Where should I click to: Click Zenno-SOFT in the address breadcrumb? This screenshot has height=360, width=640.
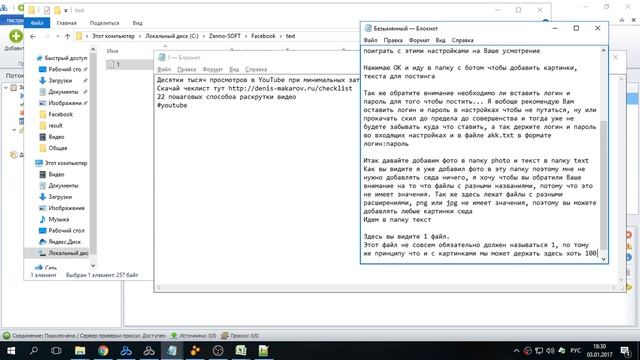[x=224, y=36]
